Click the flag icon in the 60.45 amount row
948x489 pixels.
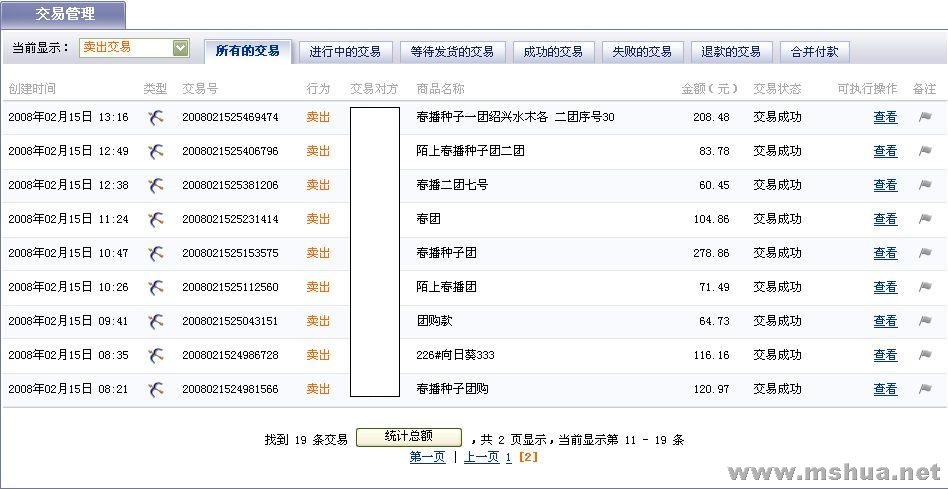pyautogui.click(x=925, y=185)
